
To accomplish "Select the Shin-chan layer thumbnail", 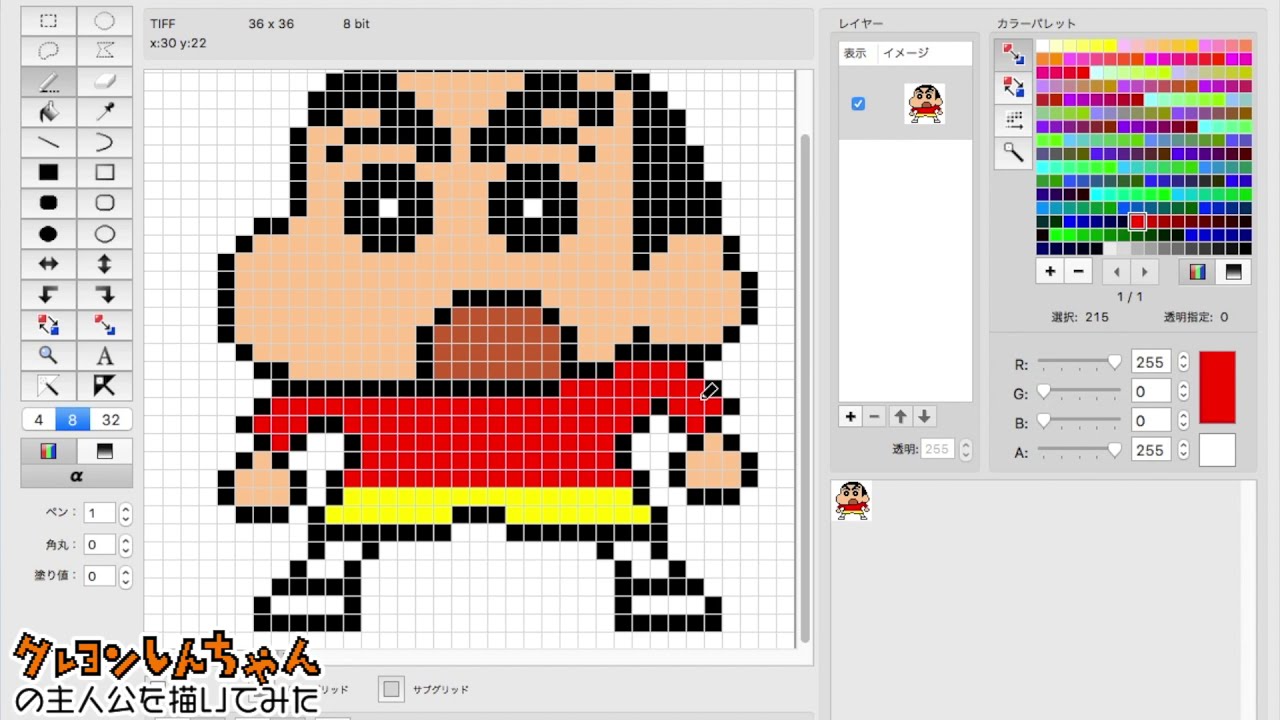I will (x=924, y=104).
